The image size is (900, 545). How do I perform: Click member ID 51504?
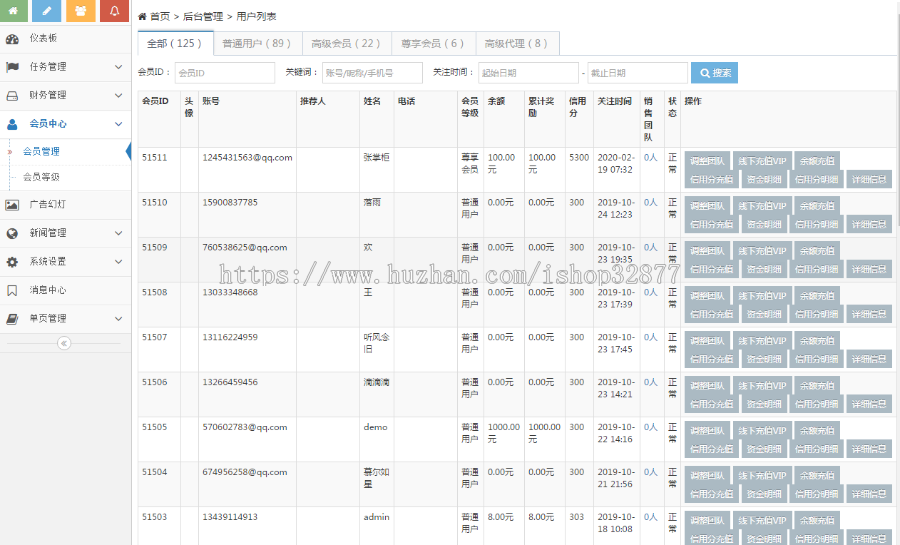point(155,472)
